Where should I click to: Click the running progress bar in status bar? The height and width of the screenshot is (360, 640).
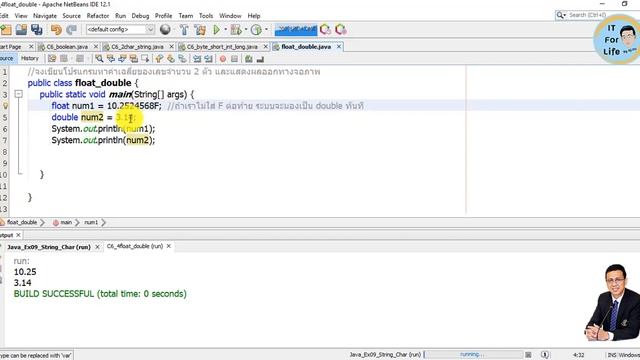(x=473, y=355)
